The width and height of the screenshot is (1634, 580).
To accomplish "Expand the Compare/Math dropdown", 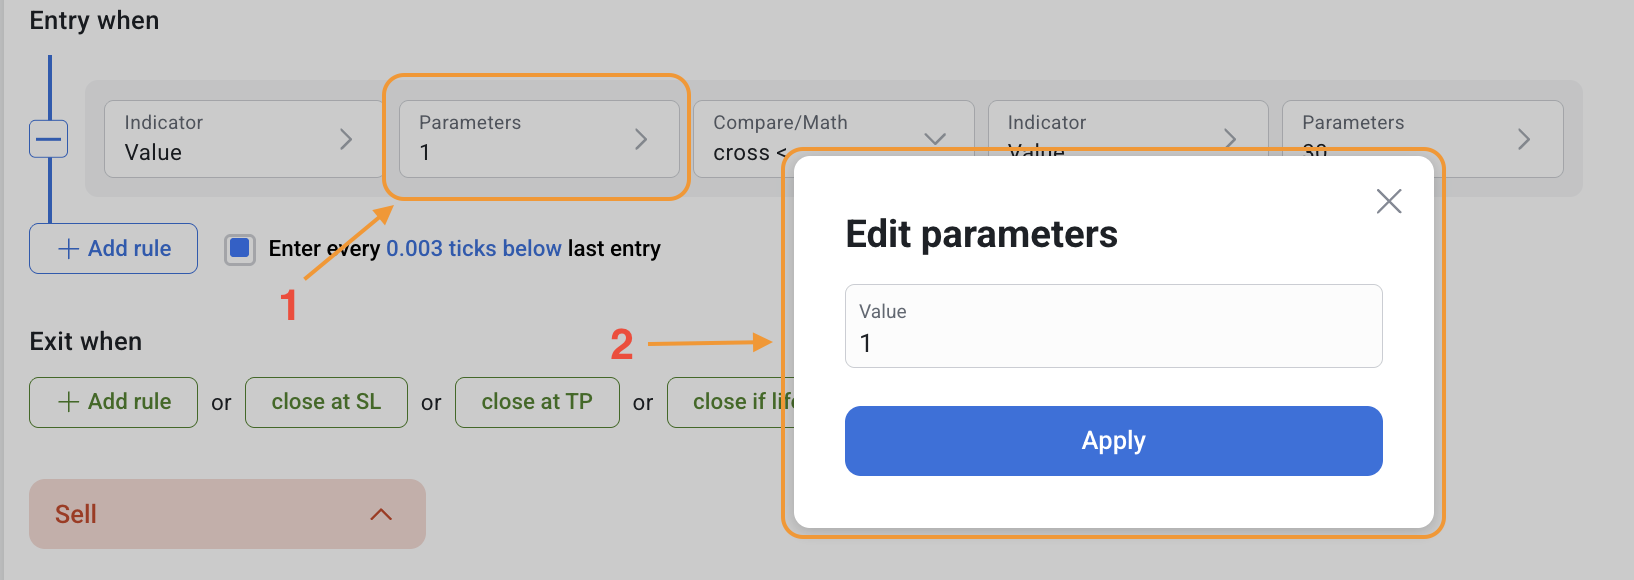I will [833, 139].
